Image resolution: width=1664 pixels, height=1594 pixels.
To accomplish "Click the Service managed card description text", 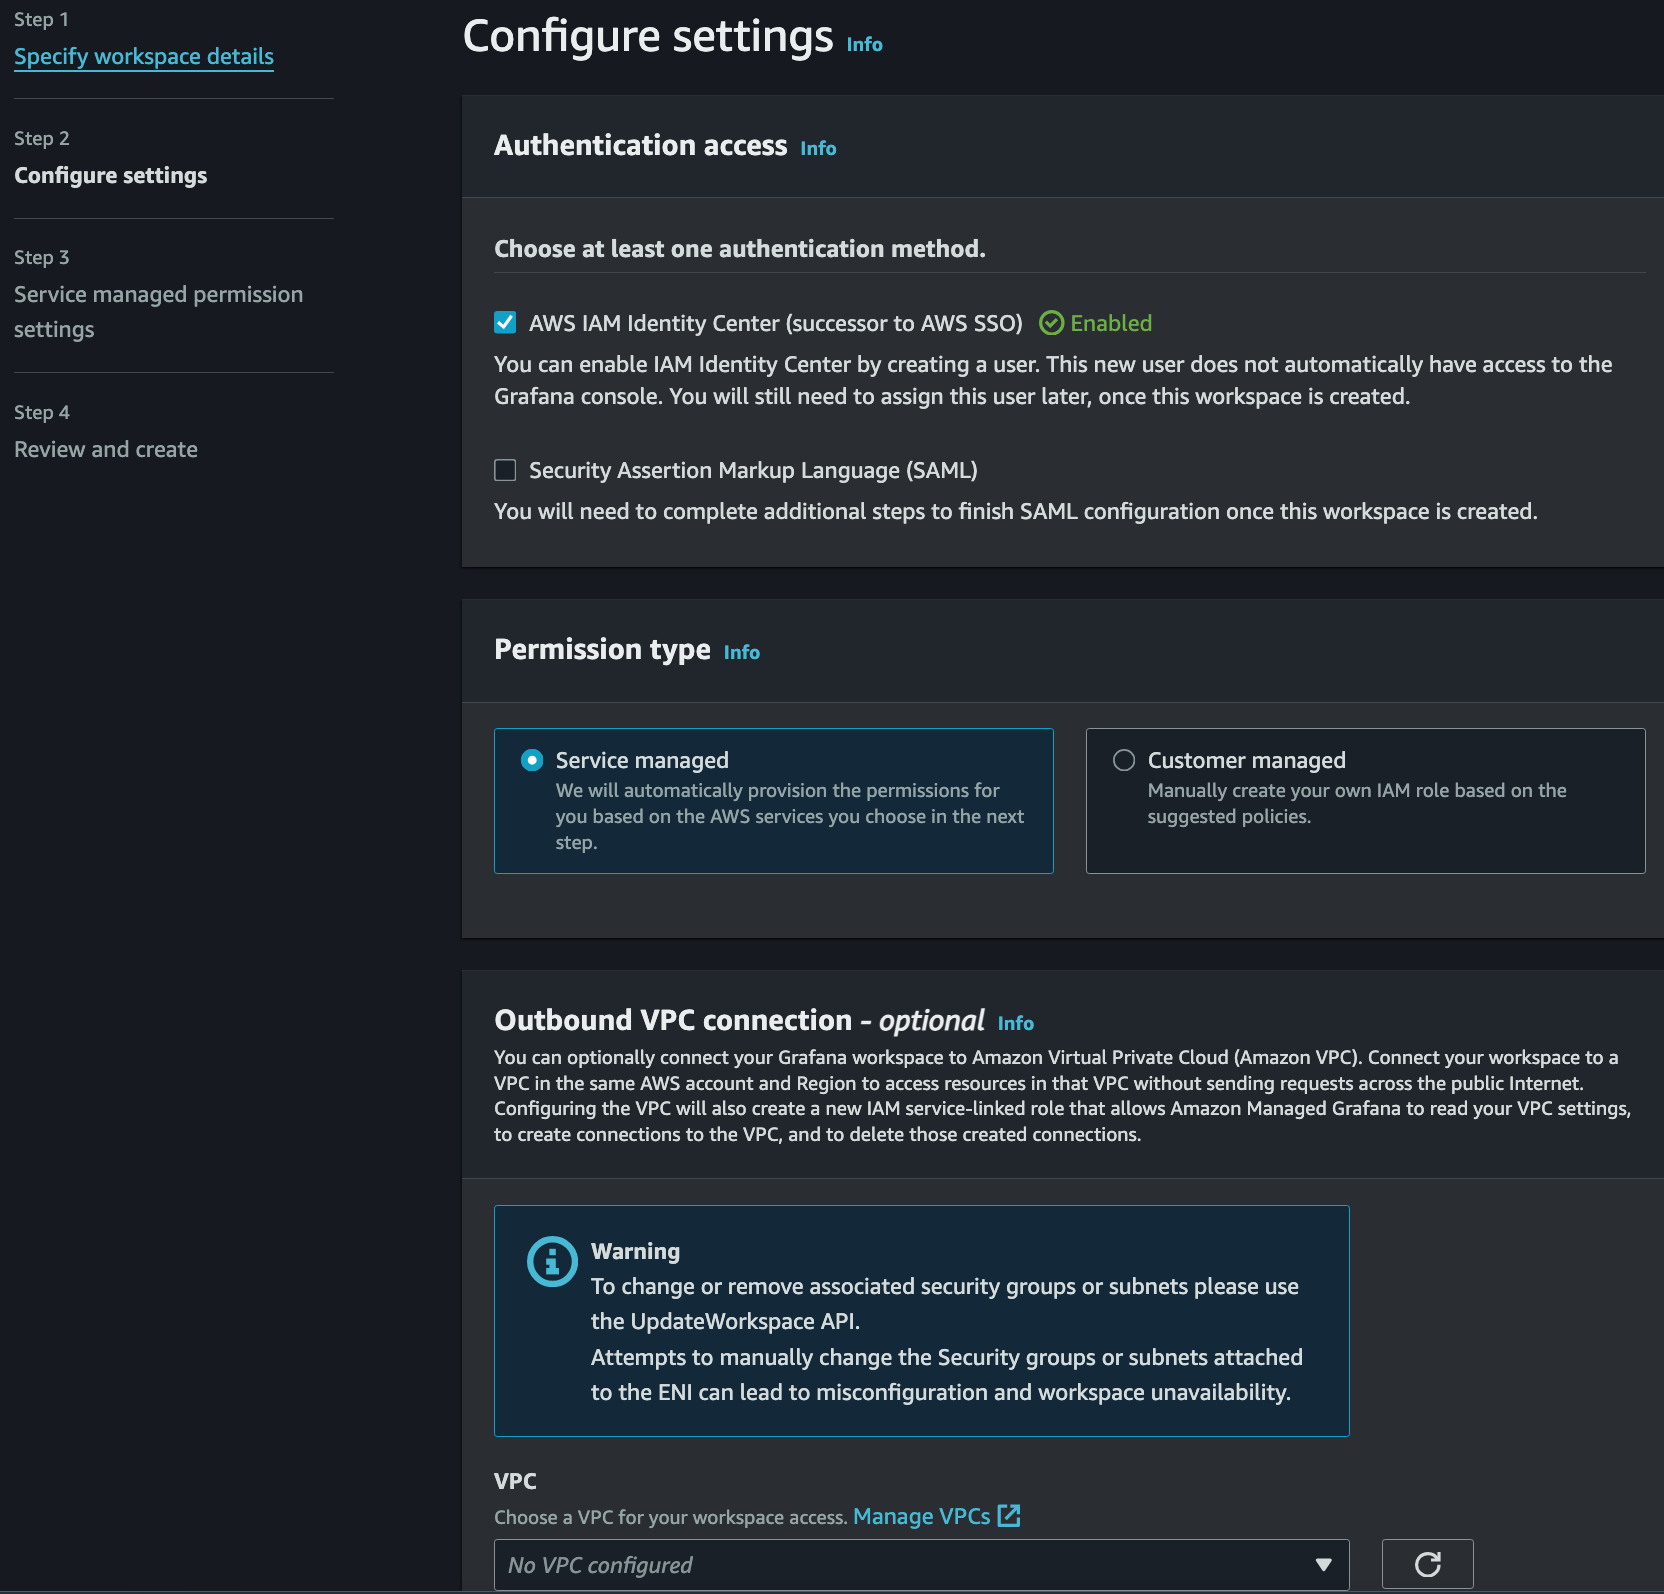I will [790, 817].
